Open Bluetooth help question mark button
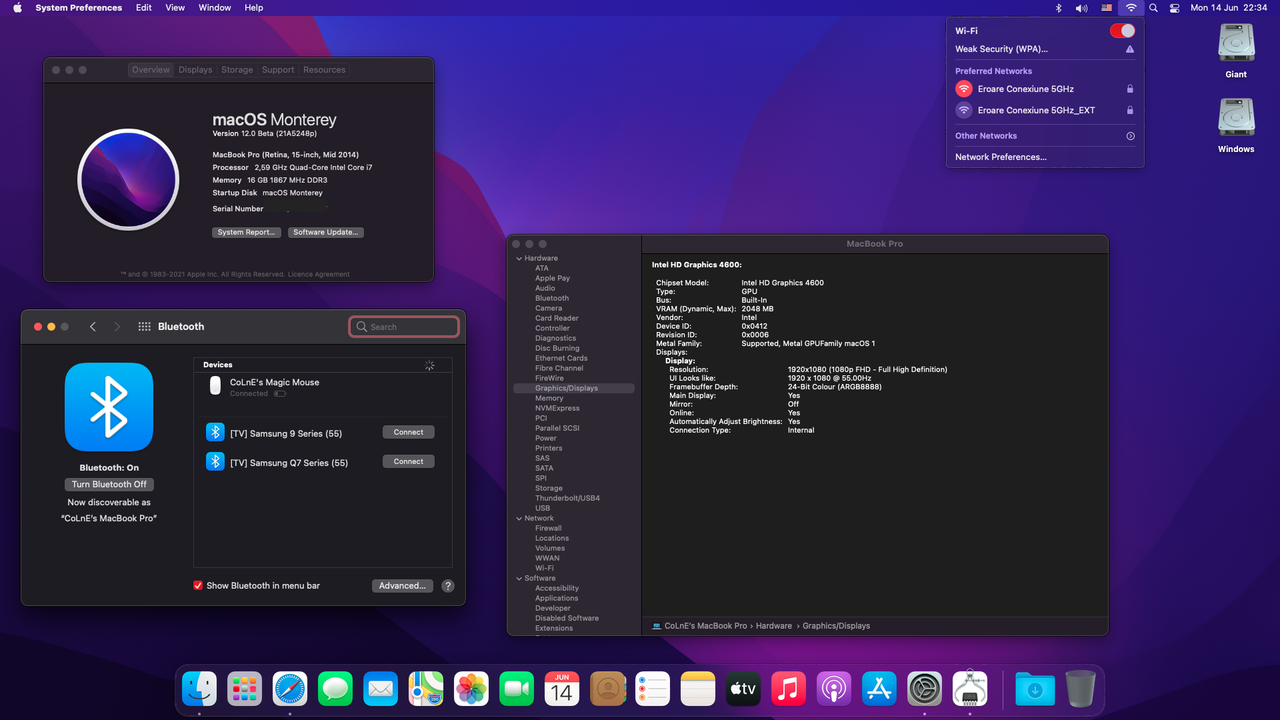The height and width of the screenshot is (720, 1280). 448,586
